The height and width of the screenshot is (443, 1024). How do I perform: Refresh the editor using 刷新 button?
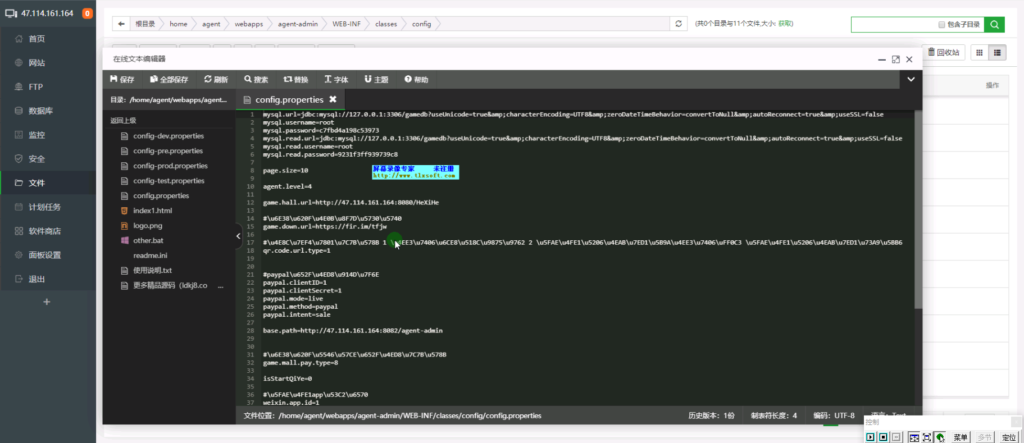(216, 79)
